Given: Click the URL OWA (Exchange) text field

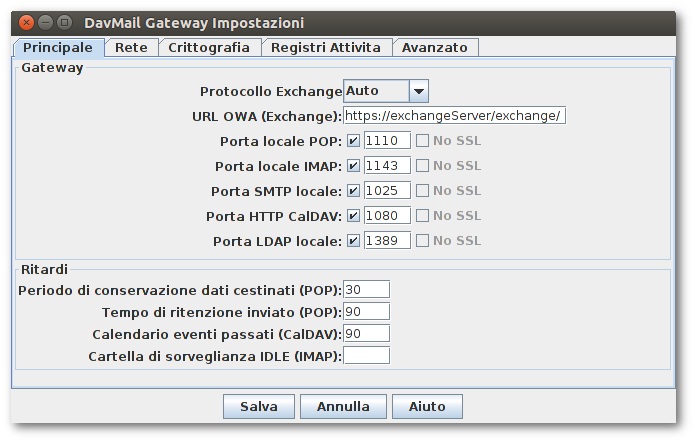Looking at the screenshot, I should (455, 116).
